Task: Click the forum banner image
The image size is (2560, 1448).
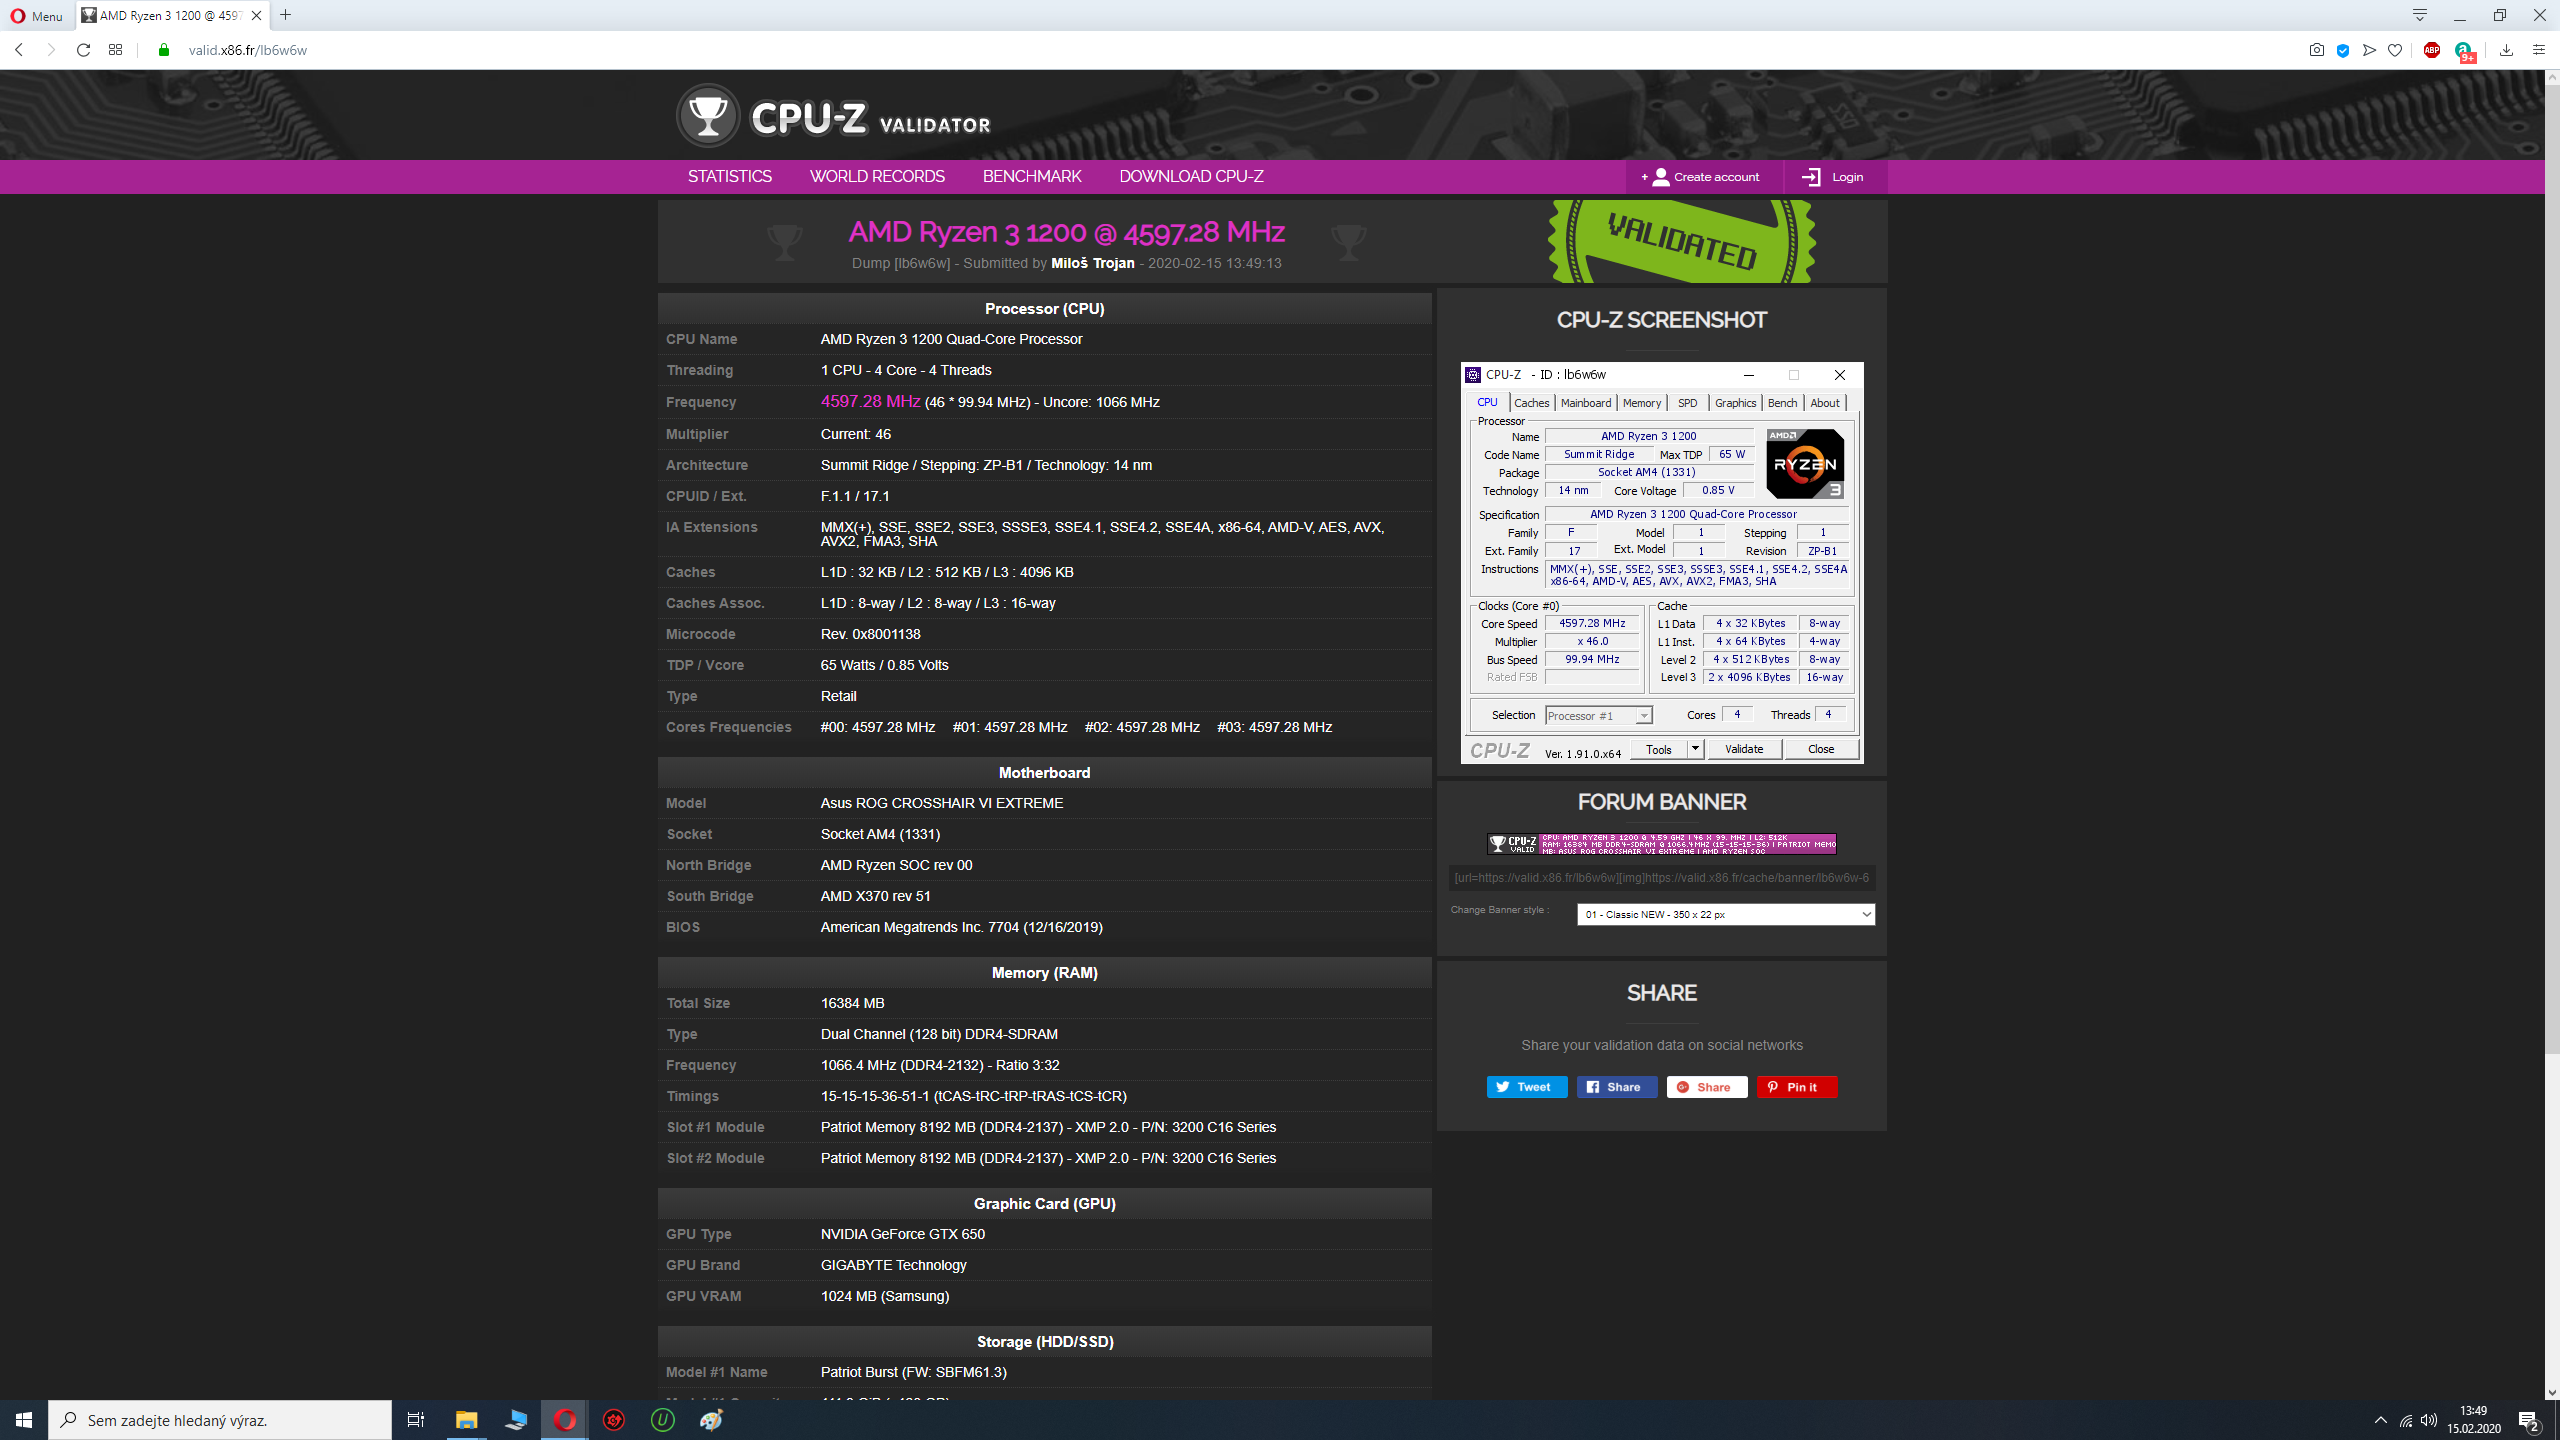Action: [1662, 844]
